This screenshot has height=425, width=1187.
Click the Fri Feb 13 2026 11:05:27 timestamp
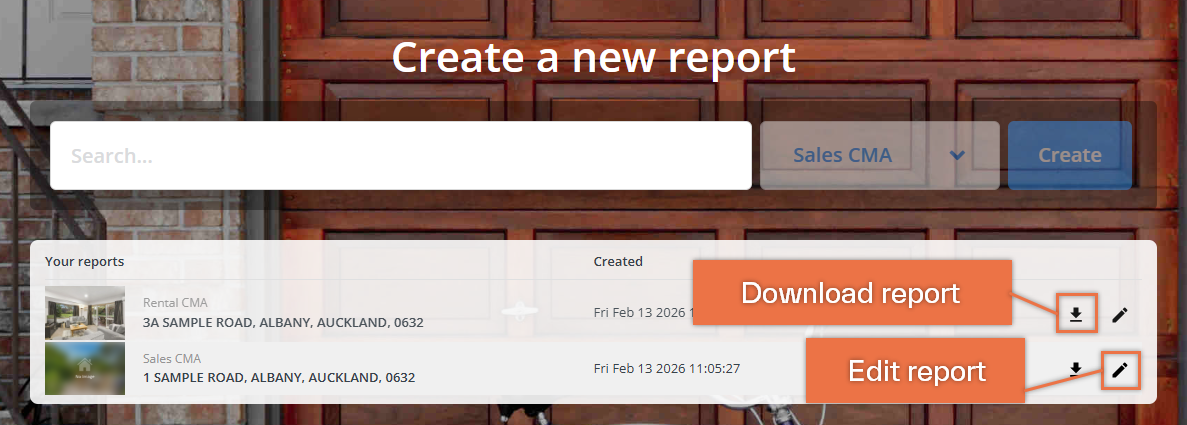coord(666,369)
